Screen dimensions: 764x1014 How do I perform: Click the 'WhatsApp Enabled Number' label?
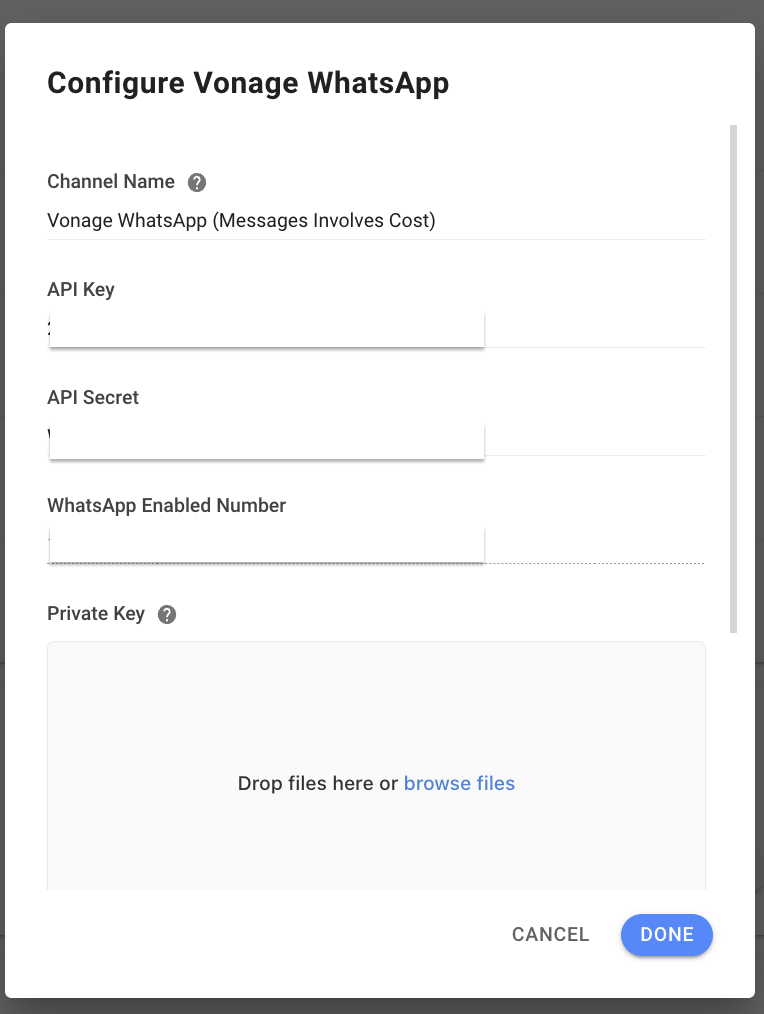pyautogui.click(x=166, y=505)
